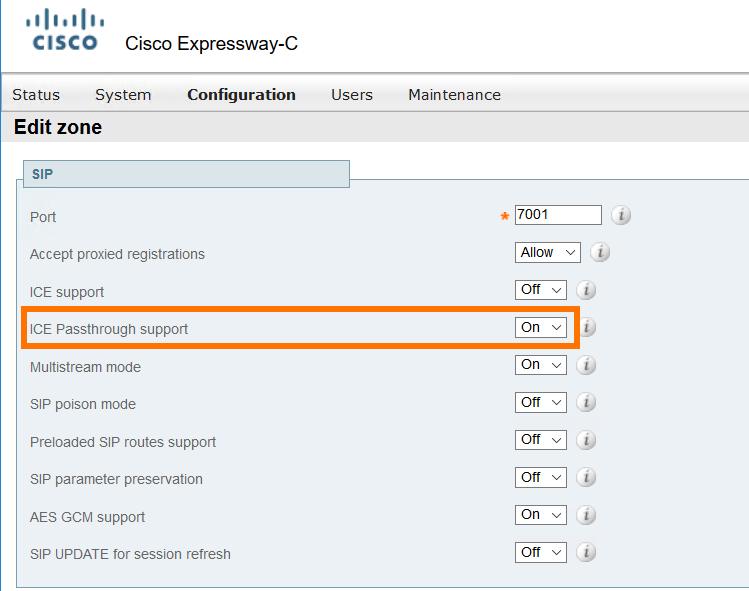The image size is (749, 591).
Task: Open the Configuration menu
Action: pos(241,95)
